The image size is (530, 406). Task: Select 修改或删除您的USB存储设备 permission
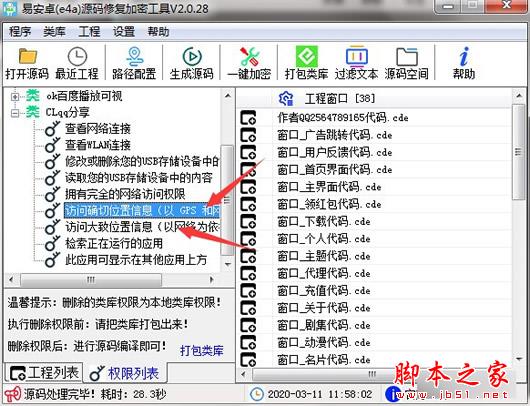[x=142, y=161]
